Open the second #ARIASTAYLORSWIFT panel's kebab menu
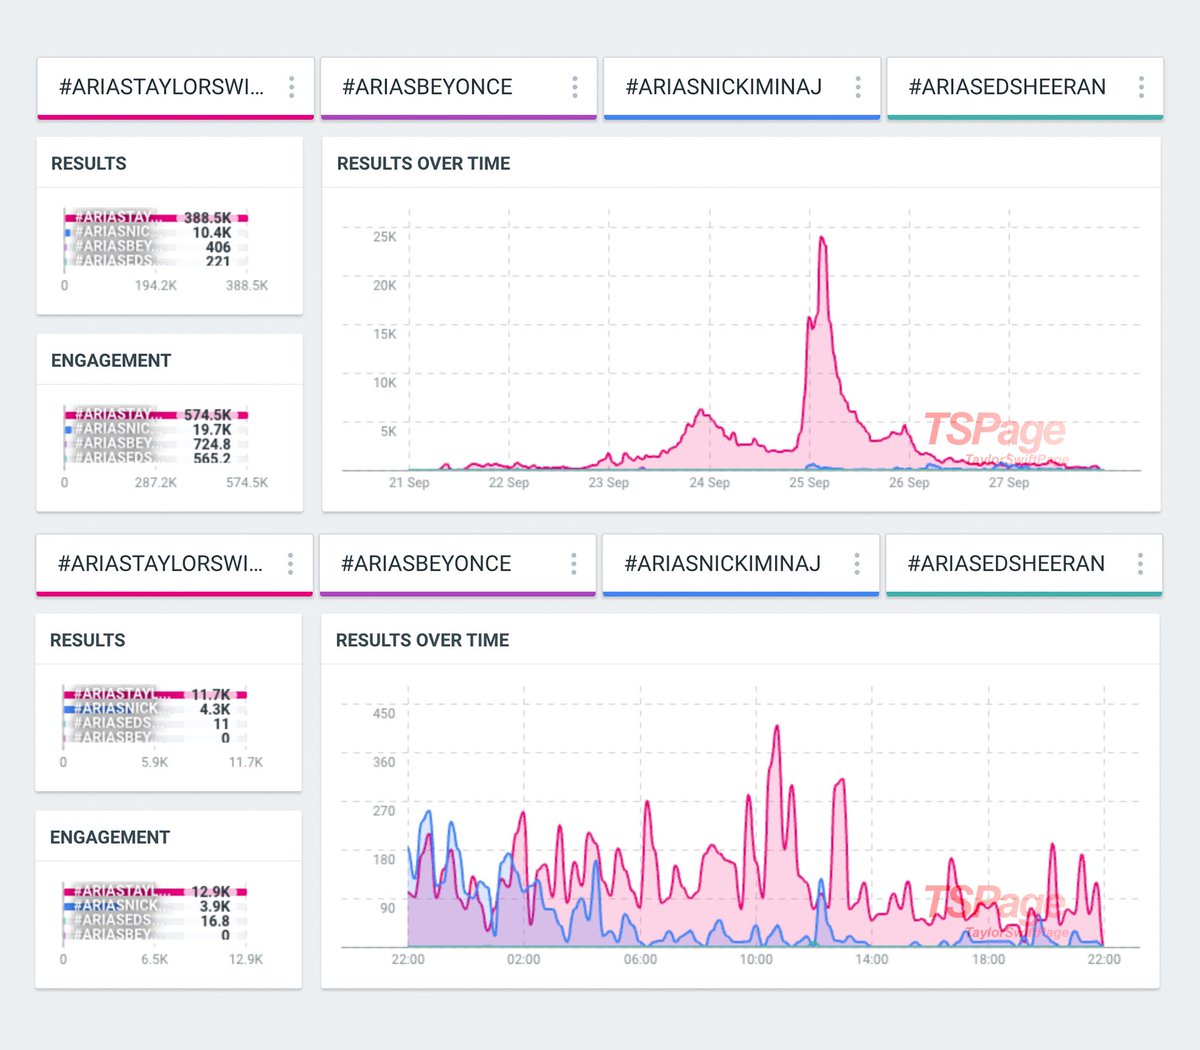Screen dimensions: 1200x1050 click(291, 564)
